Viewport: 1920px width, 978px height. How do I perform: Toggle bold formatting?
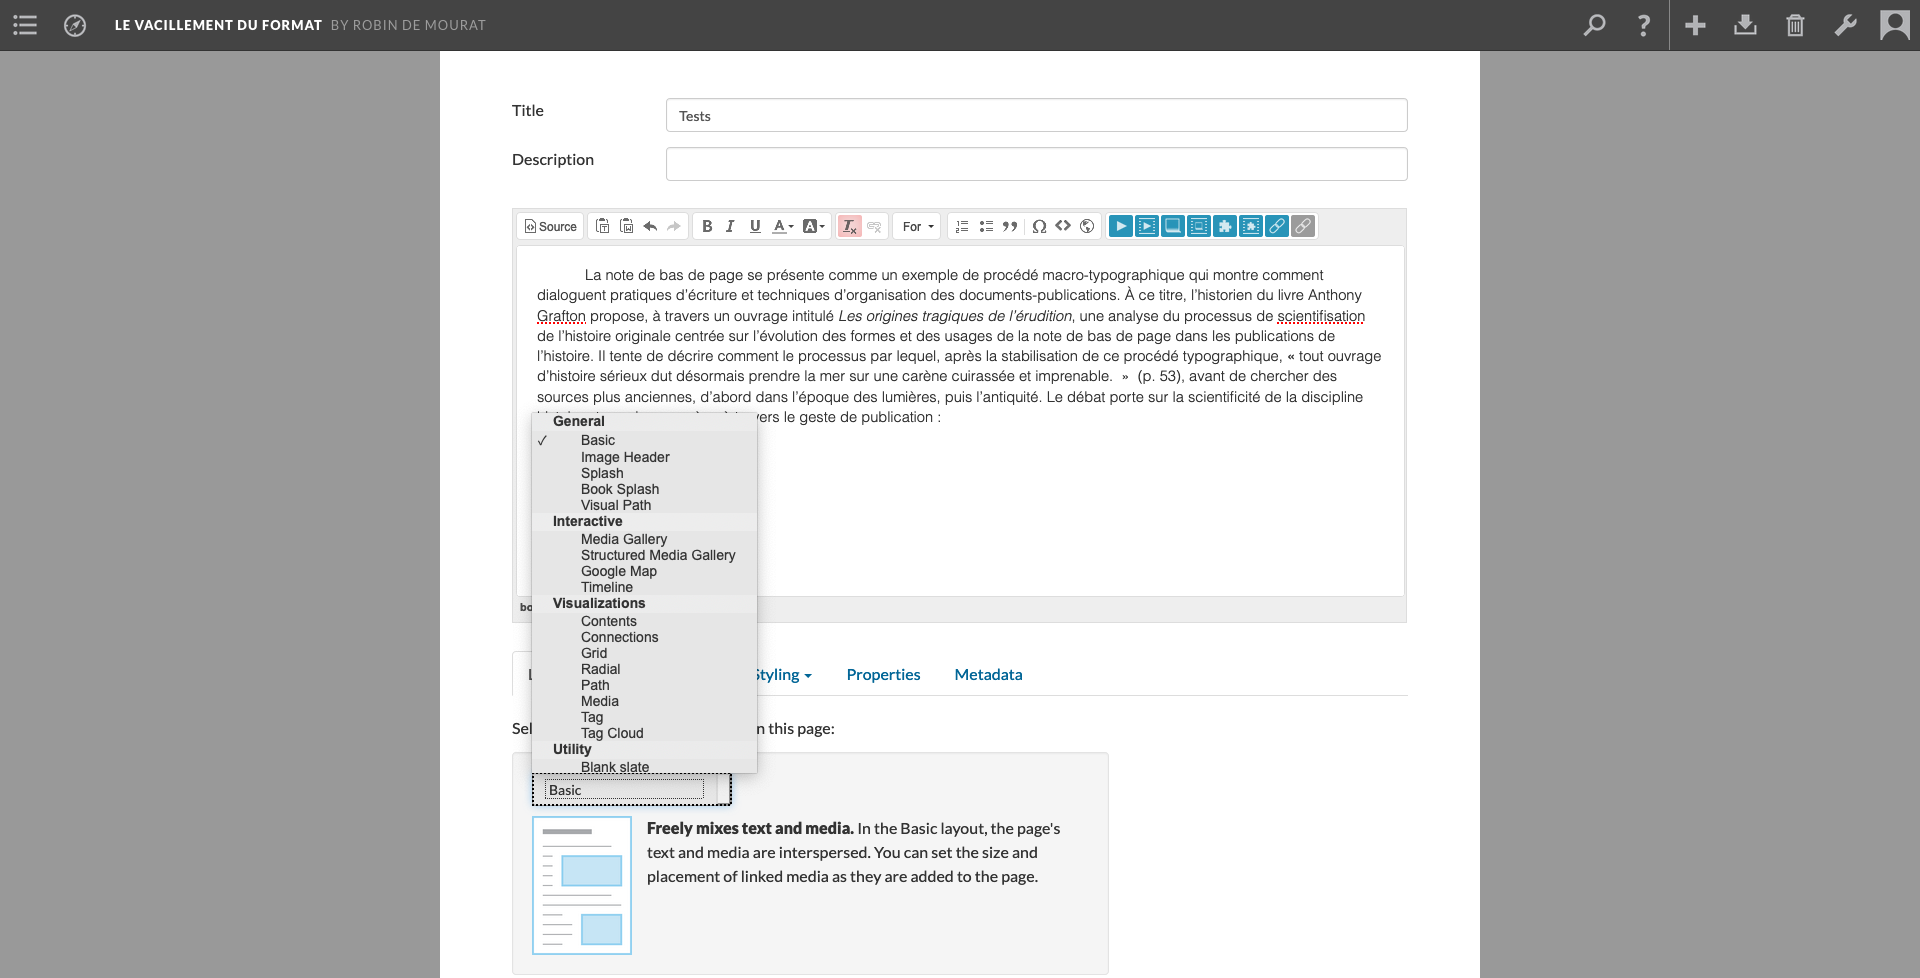tap(707, 227)
